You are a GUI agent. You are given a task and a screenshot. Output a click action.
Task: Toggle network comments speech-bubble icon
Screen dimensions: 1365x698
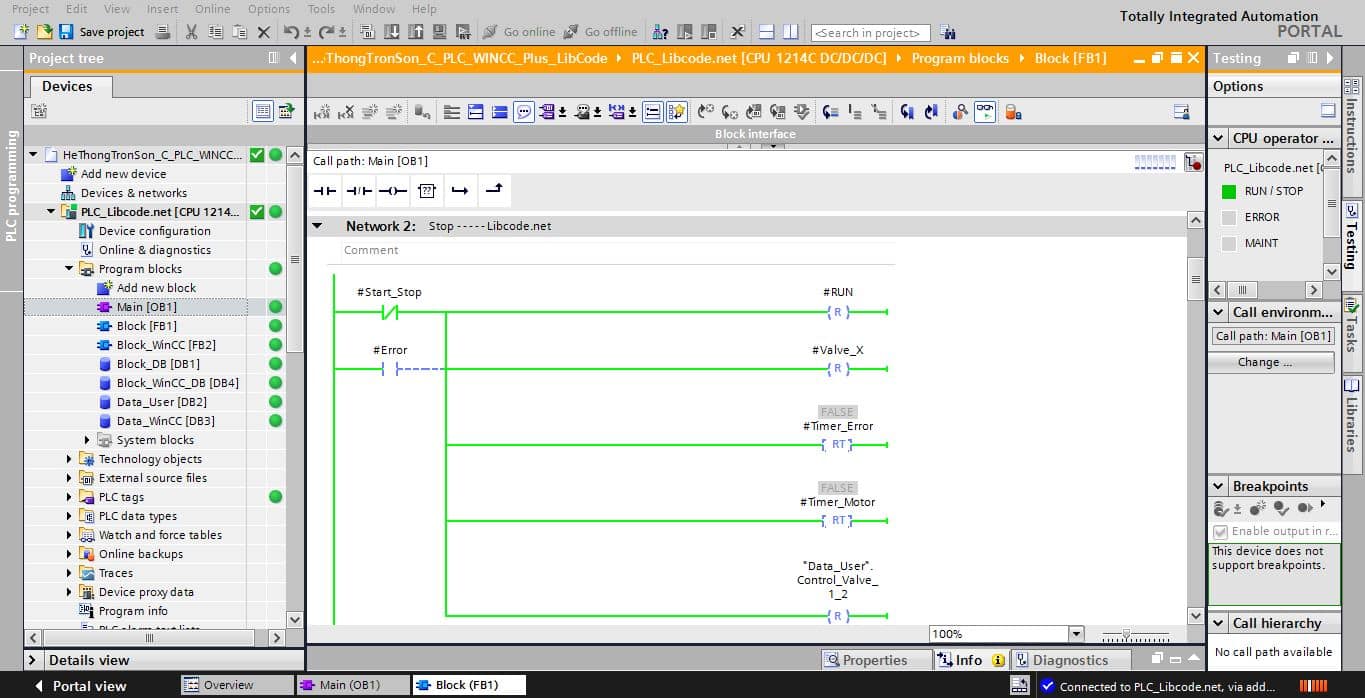coord(523,112)
